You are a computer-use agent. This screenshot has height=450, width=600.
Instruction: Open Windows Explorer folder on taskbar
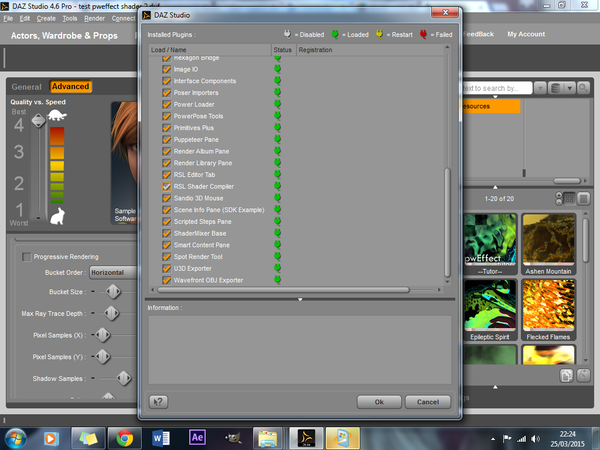tap(268, 438)
